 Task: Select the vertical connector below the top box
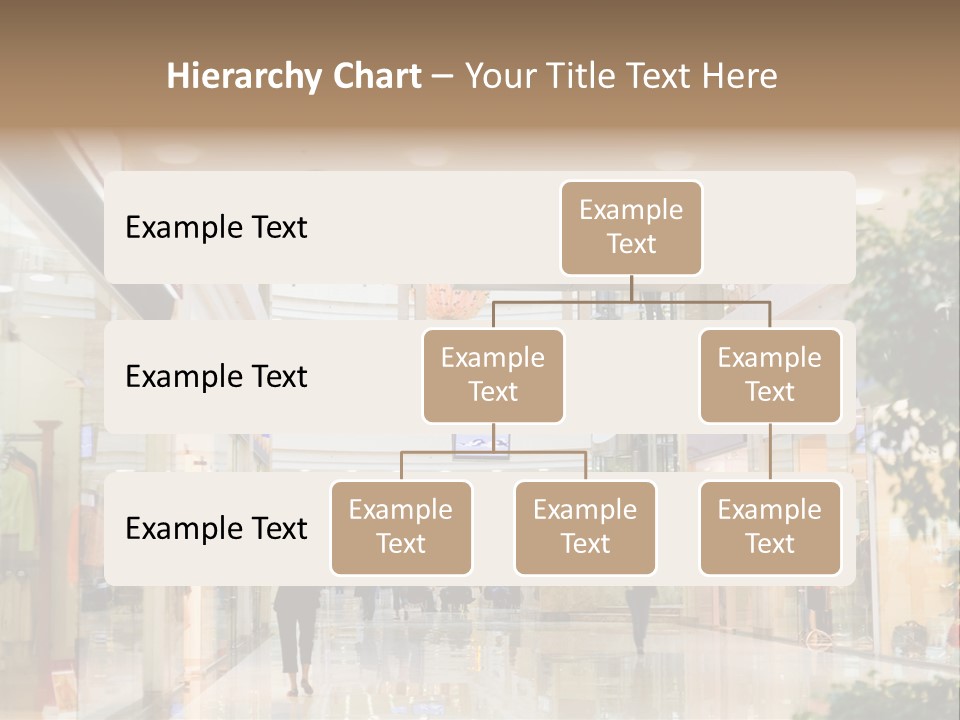631,288
